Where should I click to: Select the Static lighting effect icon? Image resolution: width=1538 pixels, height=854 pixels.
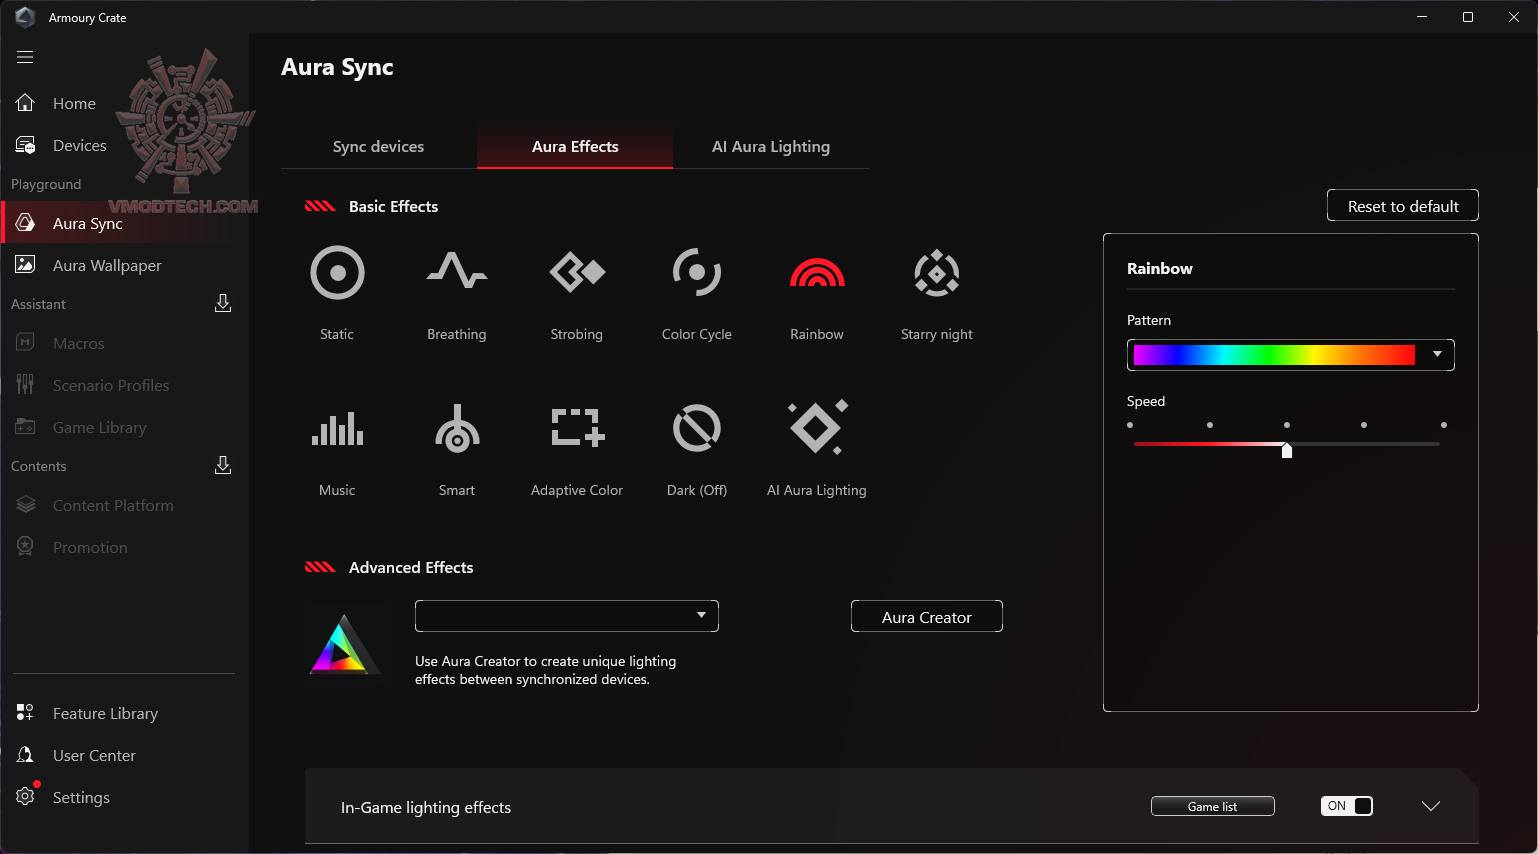click(x=337, y=272)
